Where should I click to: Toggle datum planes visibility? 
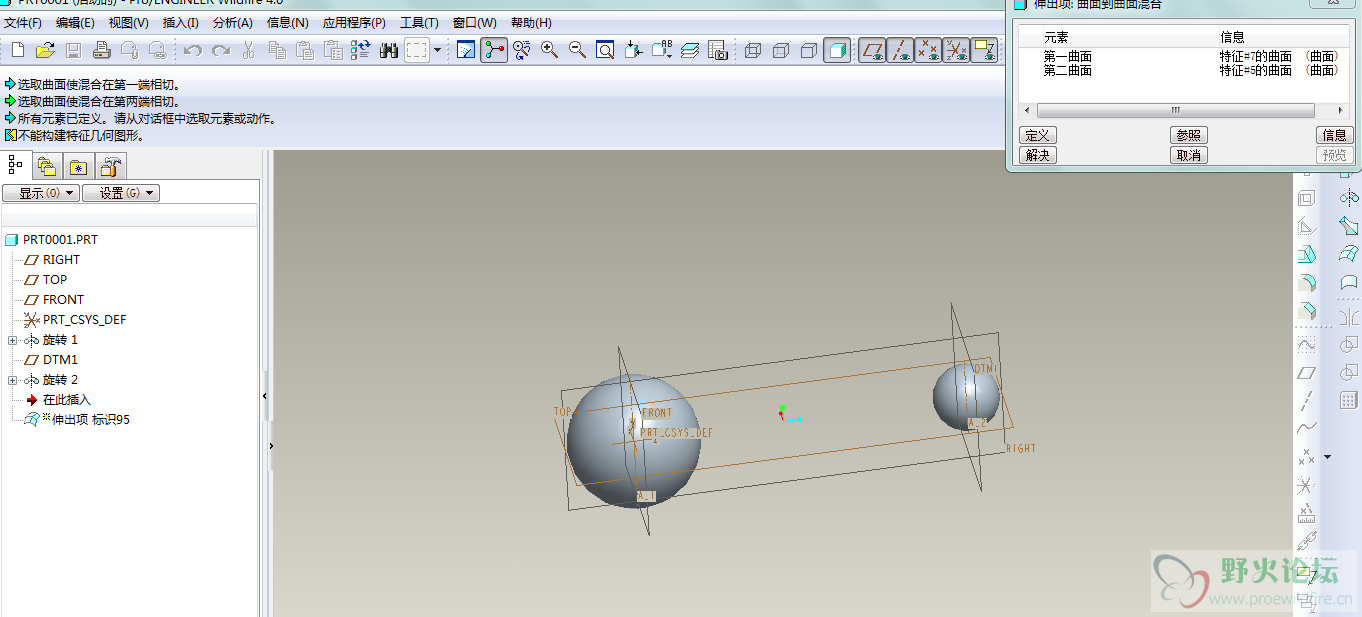(874, 50)
